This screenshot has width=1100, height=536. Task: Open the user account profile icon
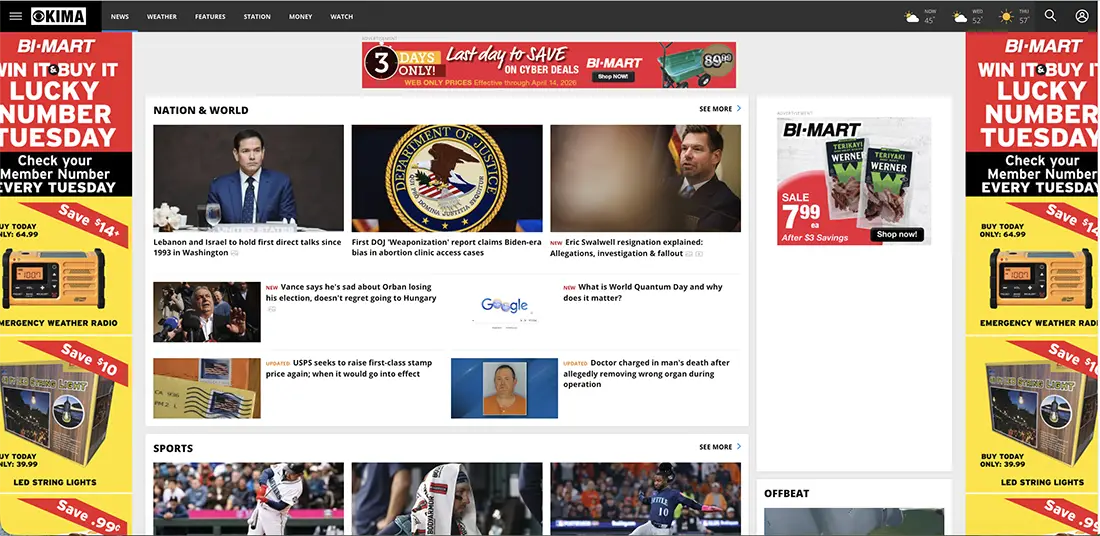click(1082, 15)
